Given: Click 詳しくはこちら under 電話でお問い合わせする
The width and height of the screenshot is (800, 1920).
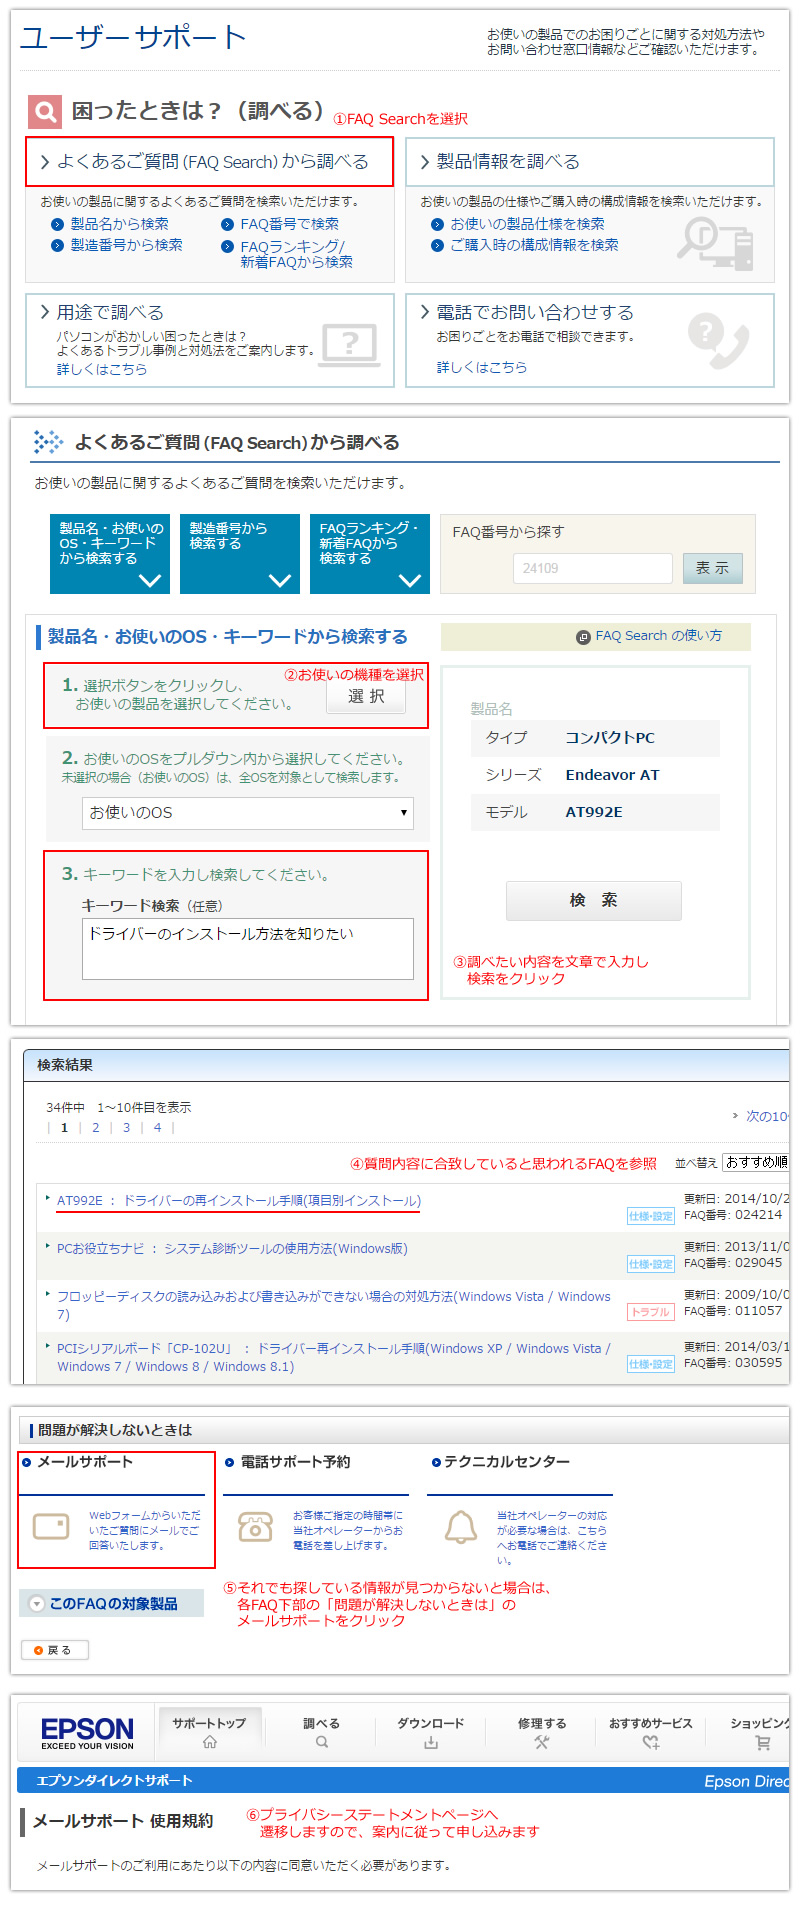Looking at the screenshot, I should [x=482, y=368].
